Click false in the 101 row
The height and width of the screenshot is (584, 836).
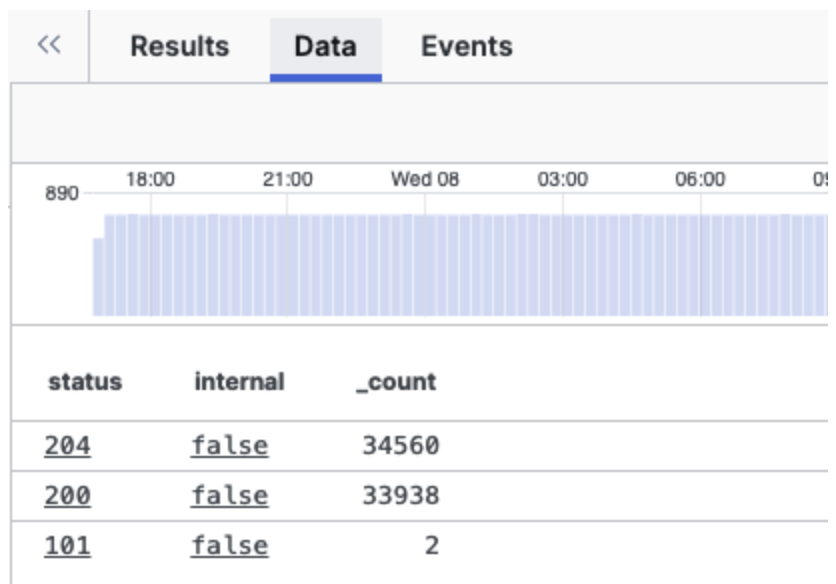[229, 545]
